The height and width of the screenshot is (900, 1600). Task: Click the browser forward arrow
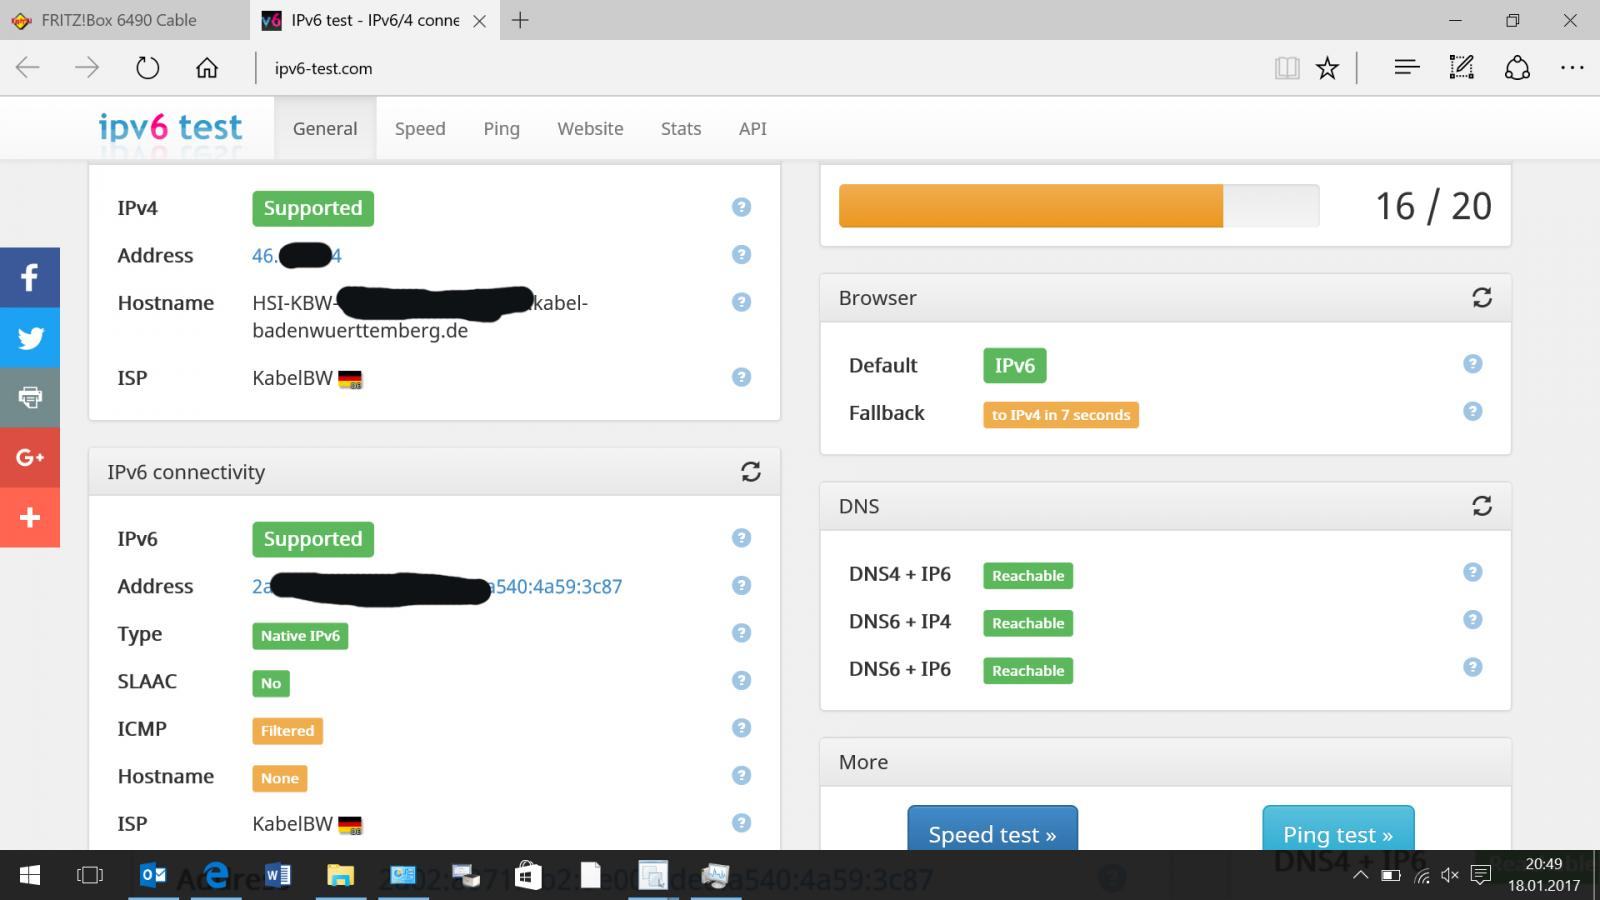click(87, 68)
